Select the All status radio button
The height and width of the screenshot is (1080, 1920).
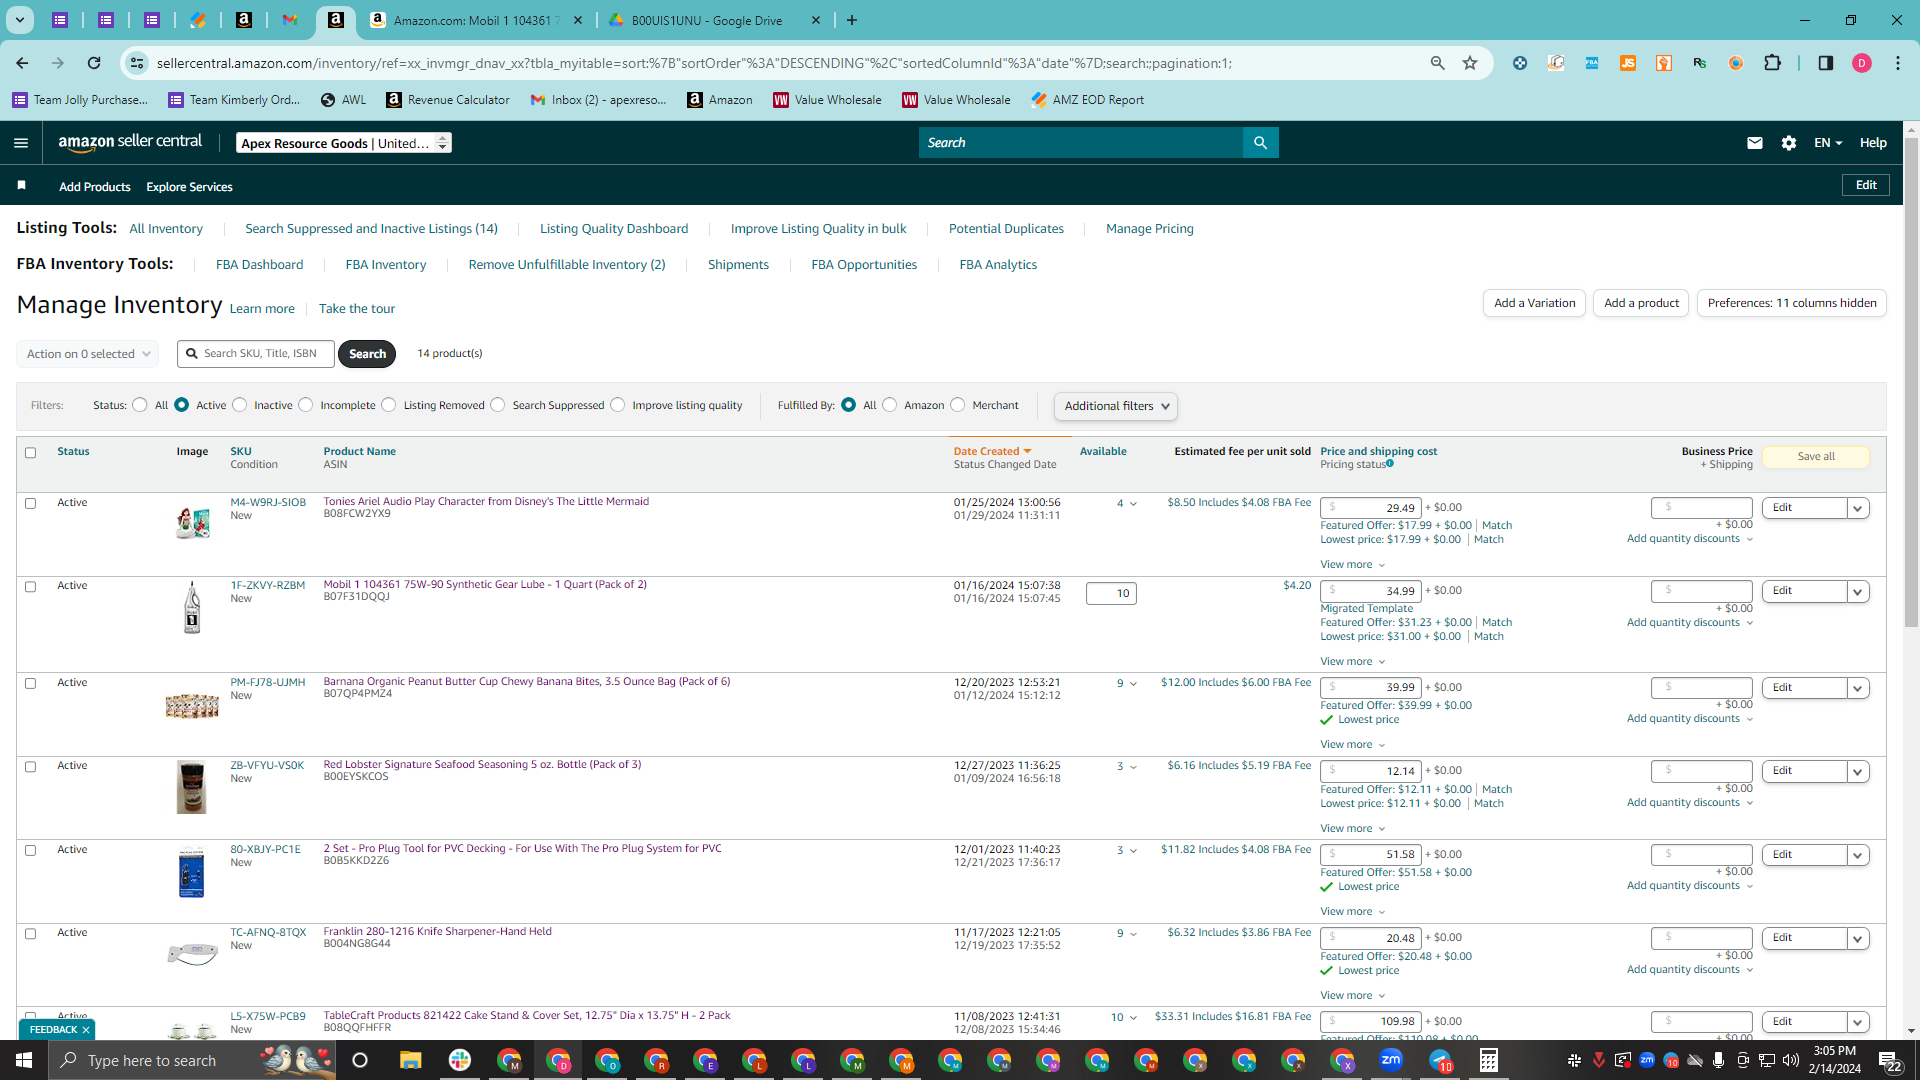pyautogui.click(x=140, y=405)
